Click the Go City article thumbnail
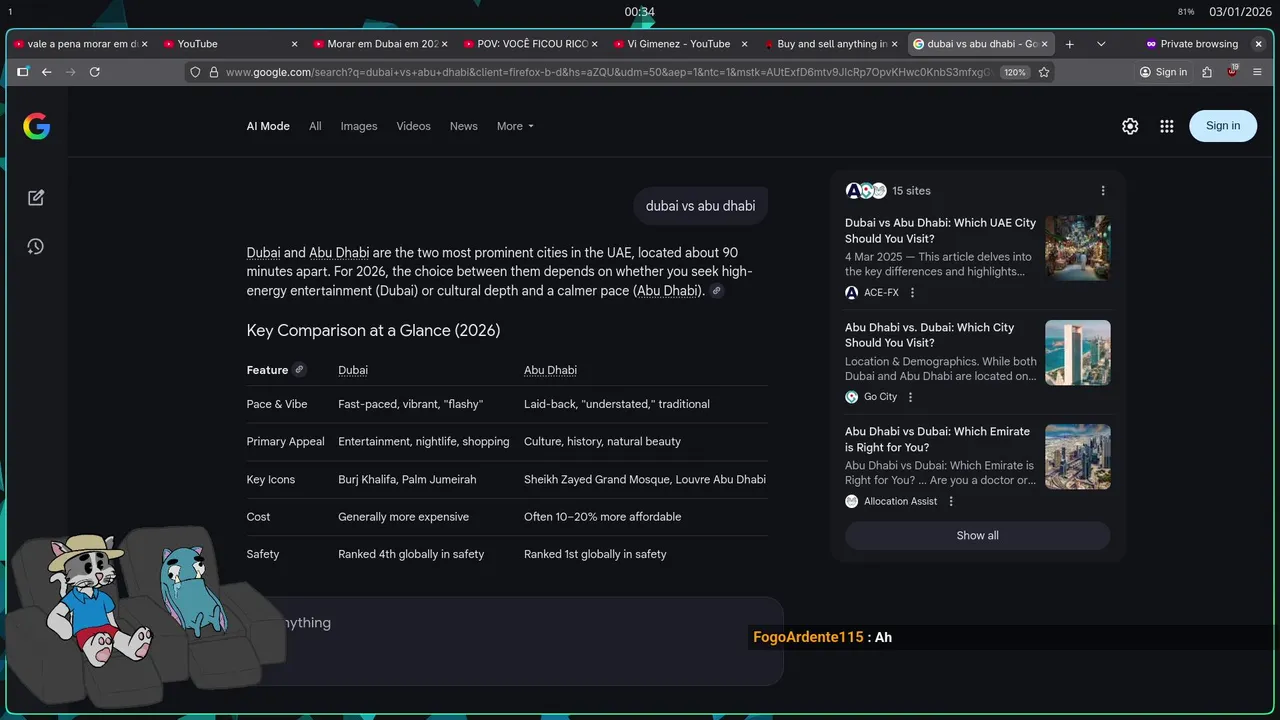The width and height of the screenshot is (1280, 720). (1078, 353)
